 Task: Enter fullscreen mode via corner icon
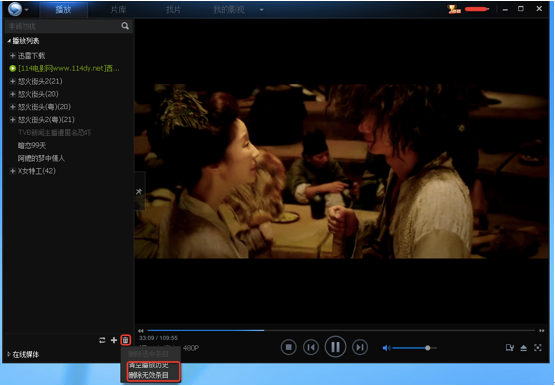(538, 348)
